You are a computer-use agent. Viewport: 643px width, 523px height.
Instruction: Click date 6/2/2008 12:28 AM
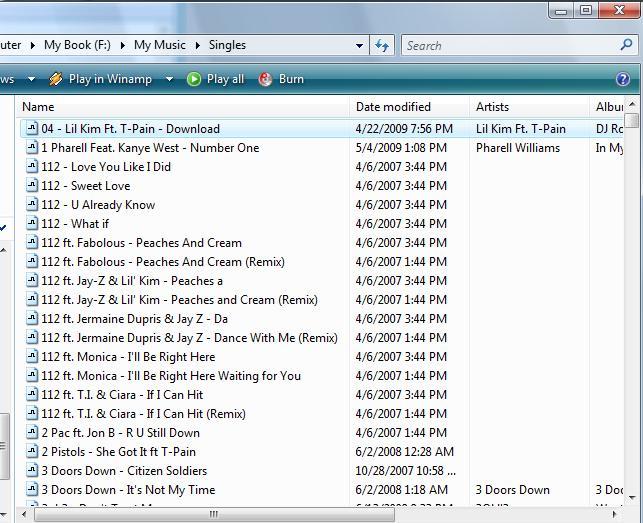tap(404, 451)
